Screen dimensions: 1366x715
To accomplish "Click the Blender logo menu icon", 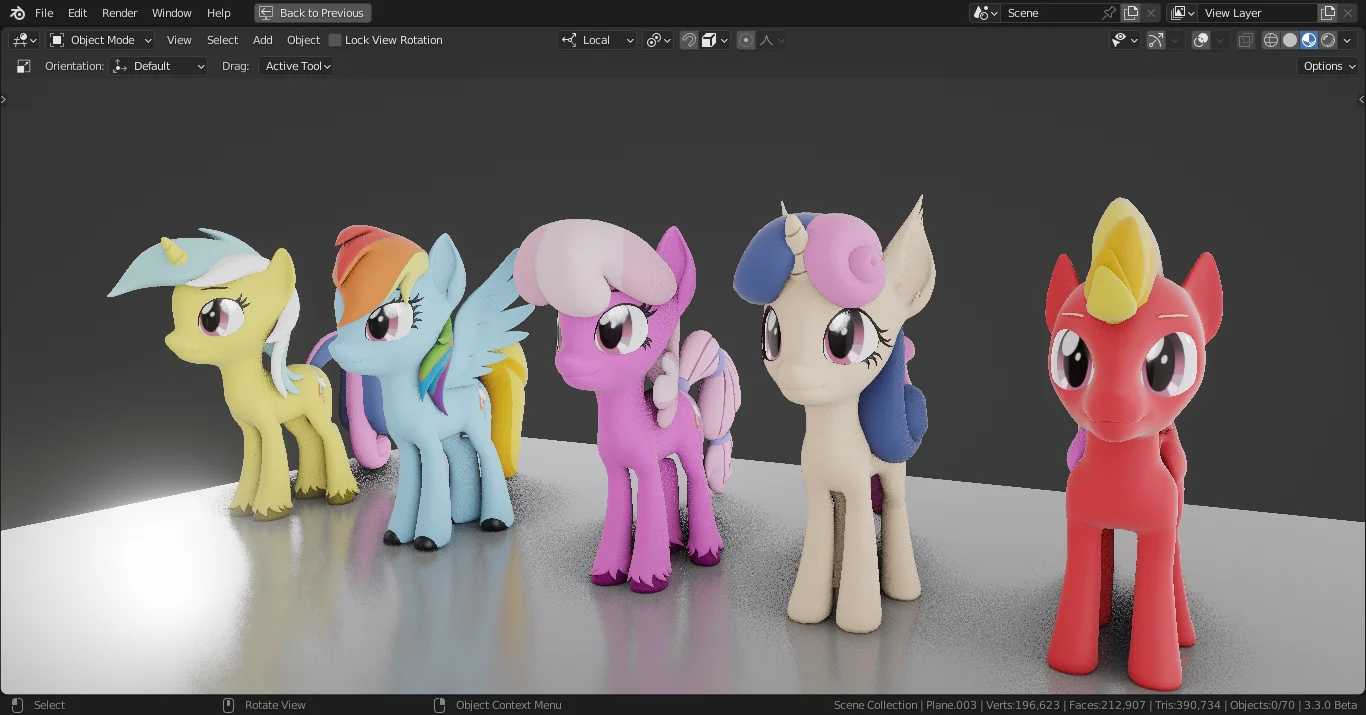I will tap(17, 13).
